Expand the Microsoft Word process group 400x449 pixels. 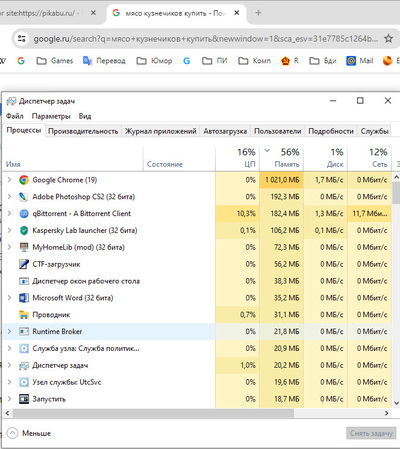point(9,298)
